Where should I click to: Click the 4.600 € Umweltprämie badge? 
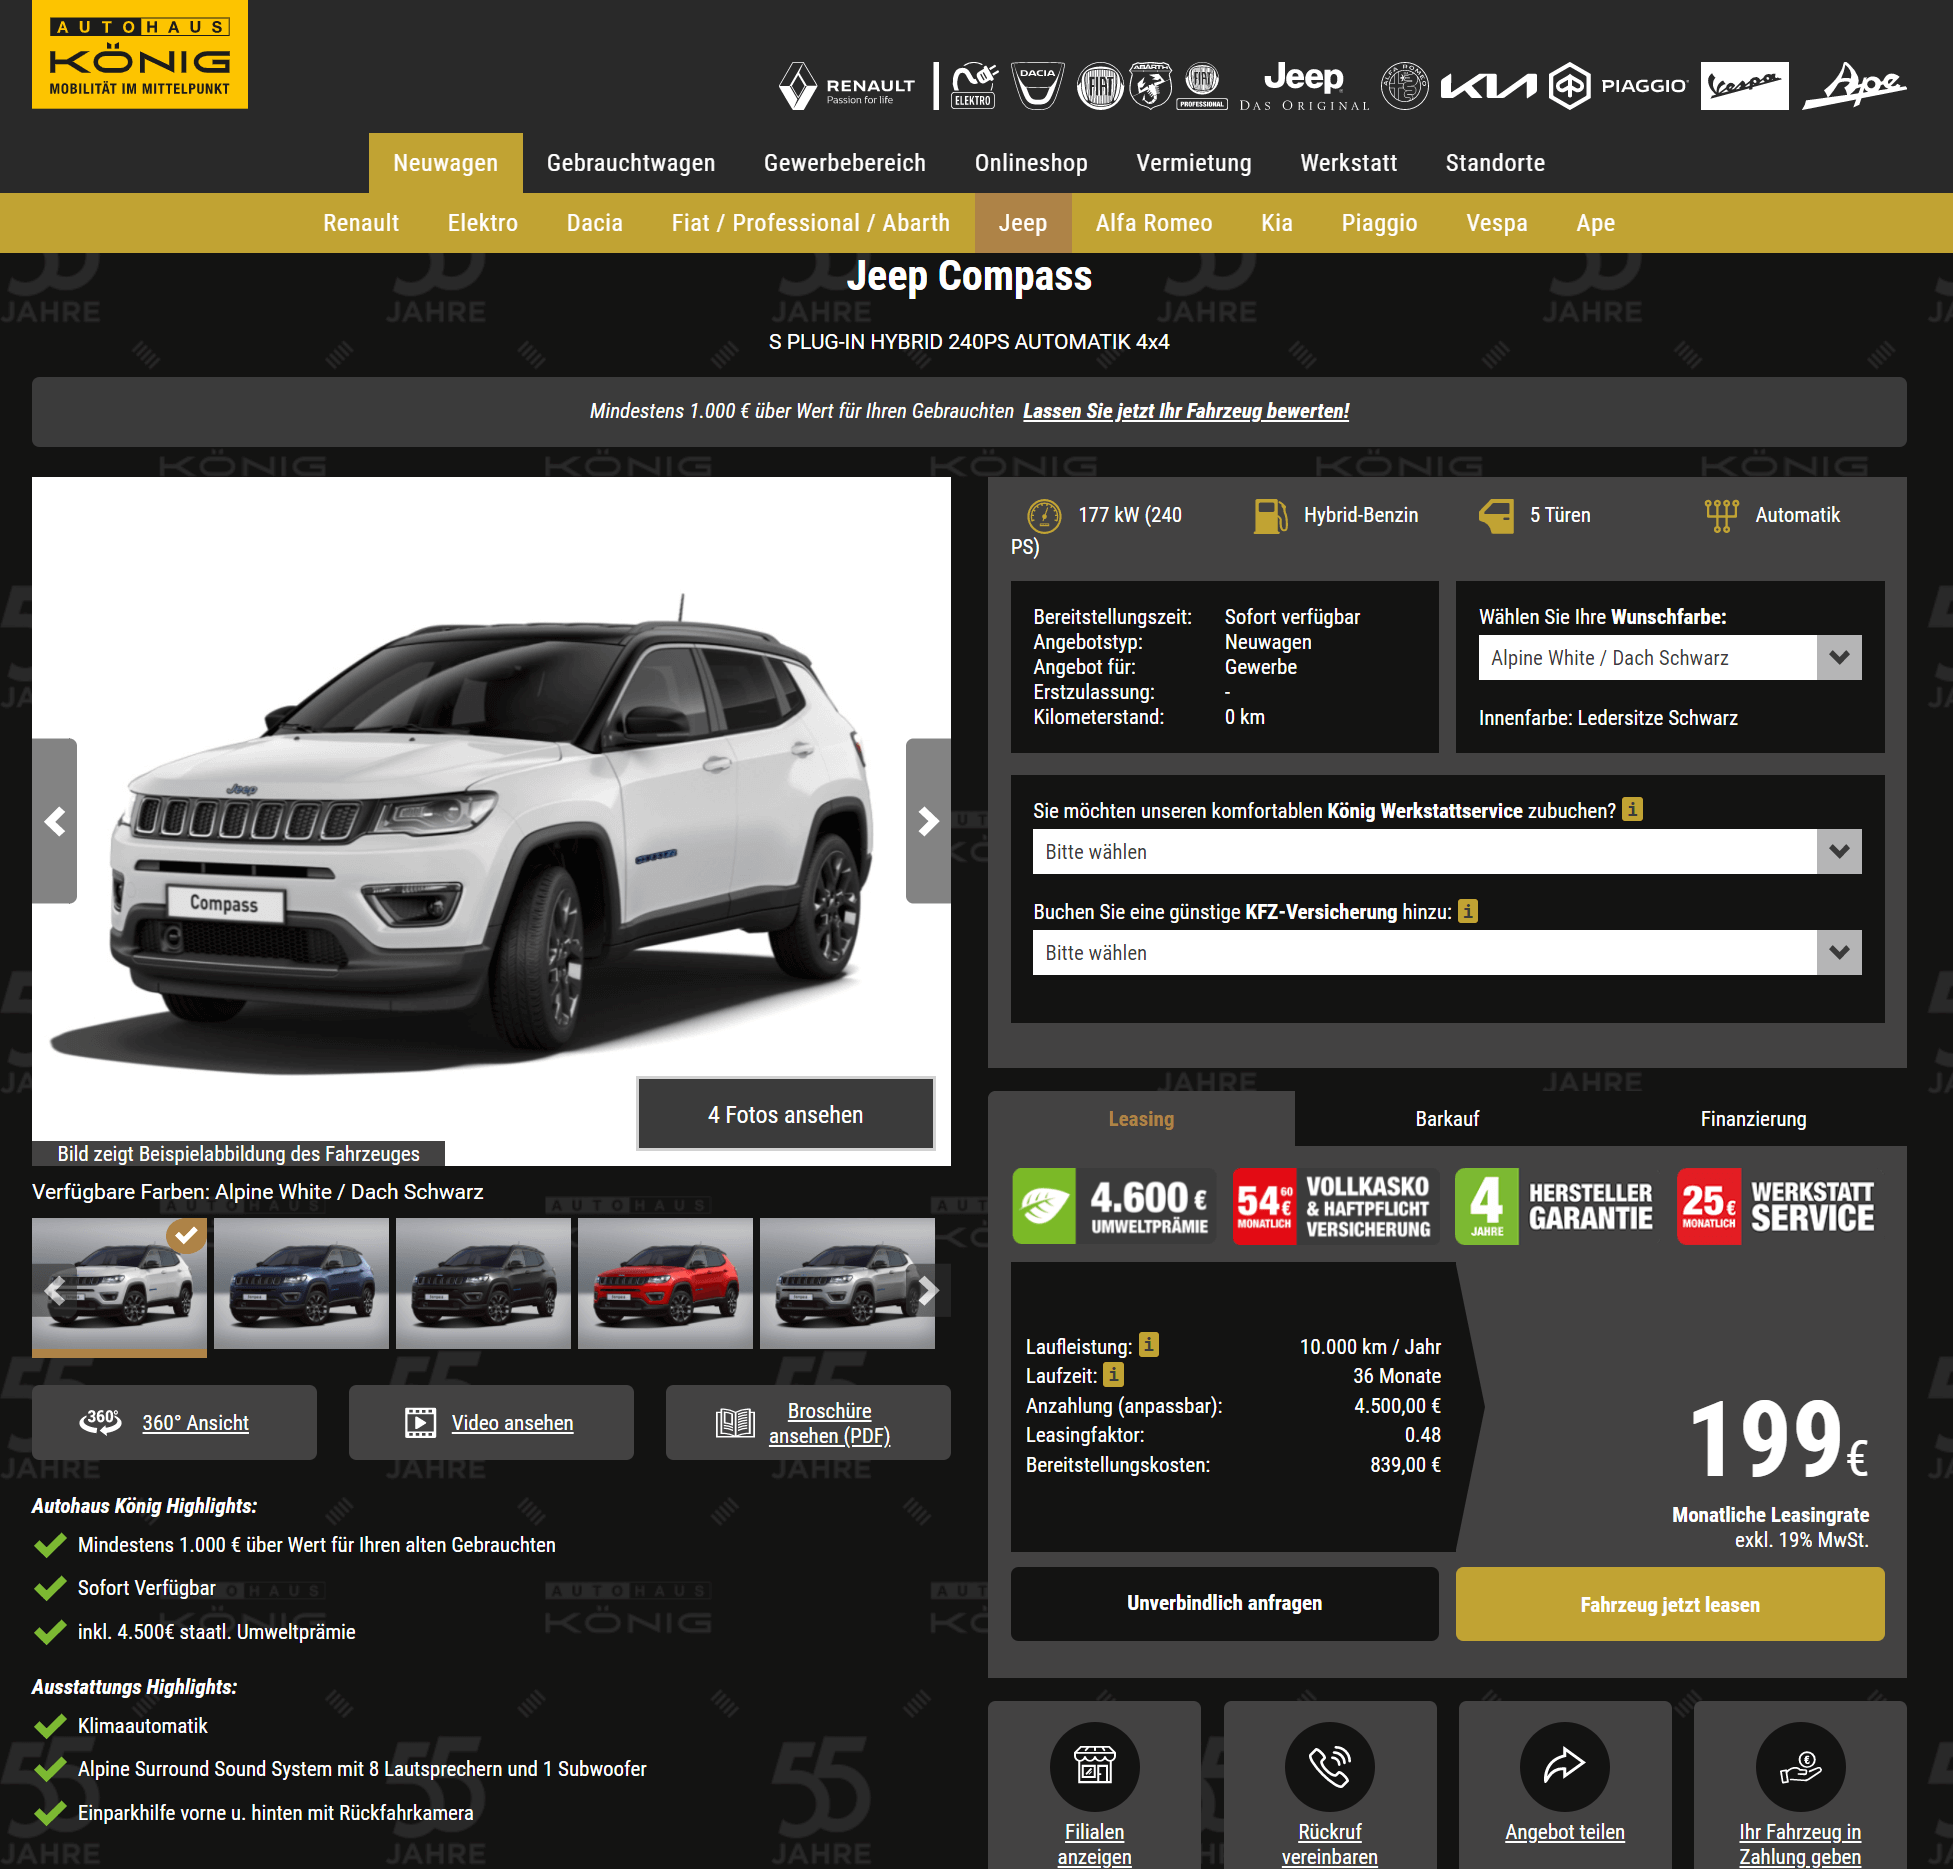coord(1114,1206)
